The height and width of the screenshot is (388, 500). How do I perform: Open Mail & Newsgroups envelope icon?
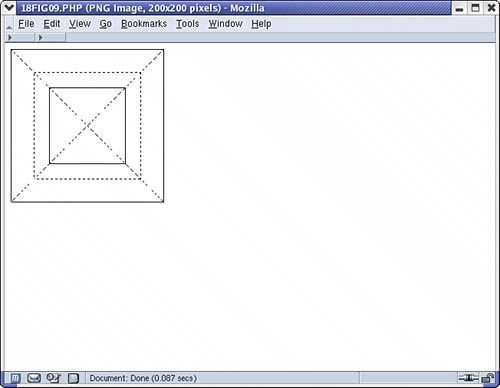pyautogui.click(x=34, y=378)
